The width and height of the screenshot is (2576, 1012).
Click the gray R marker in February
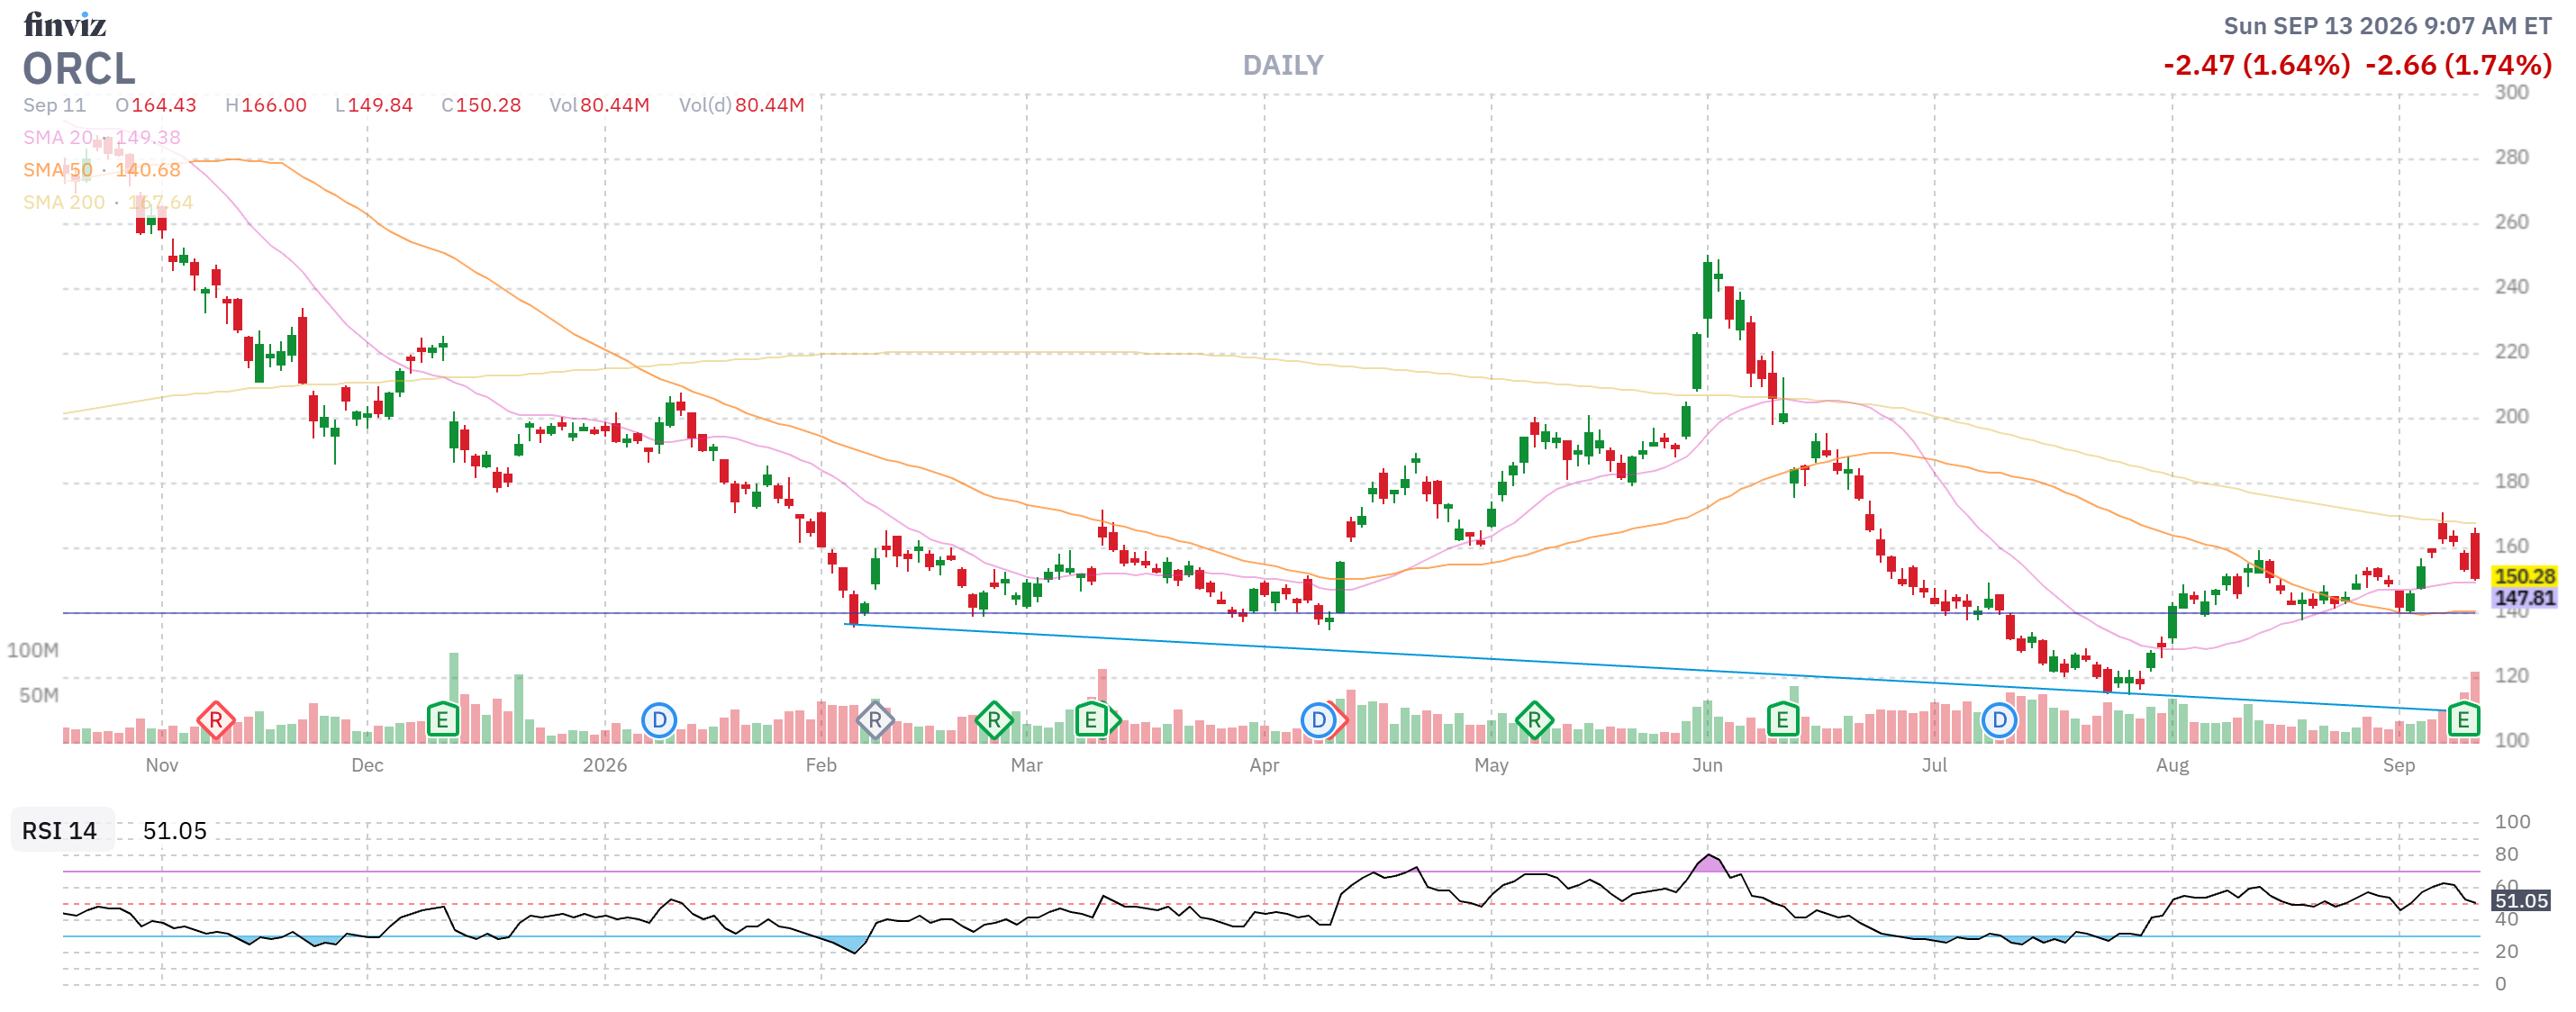(875, 720)
